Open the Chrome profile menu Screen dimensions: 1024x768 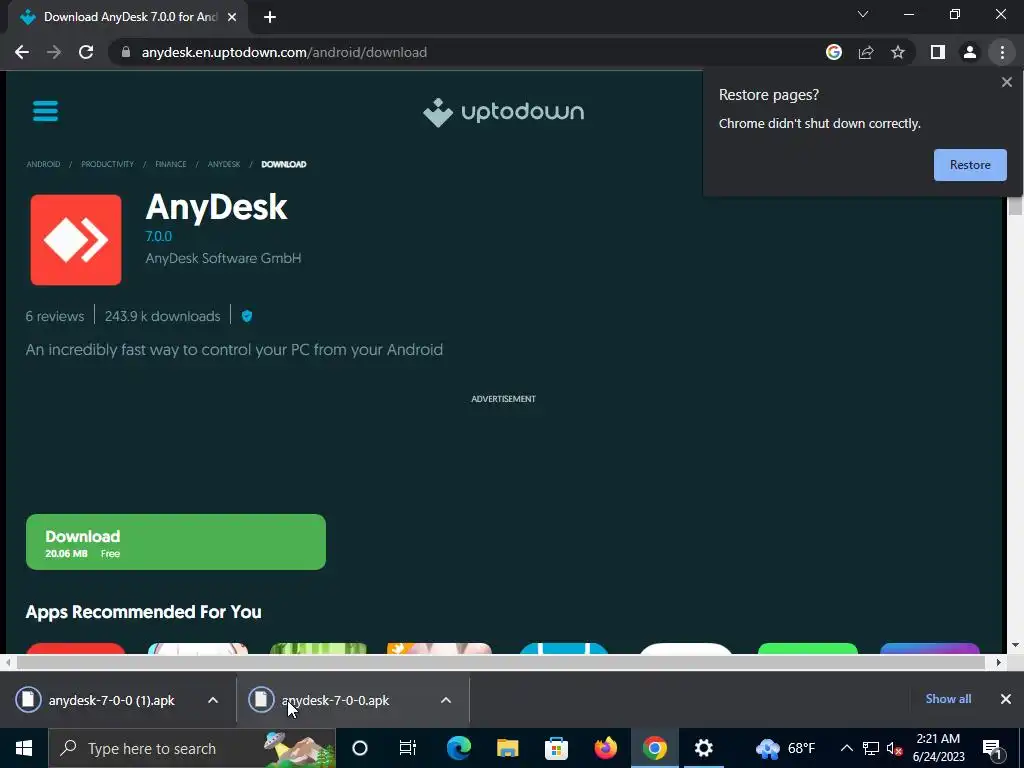click(970, 52)
